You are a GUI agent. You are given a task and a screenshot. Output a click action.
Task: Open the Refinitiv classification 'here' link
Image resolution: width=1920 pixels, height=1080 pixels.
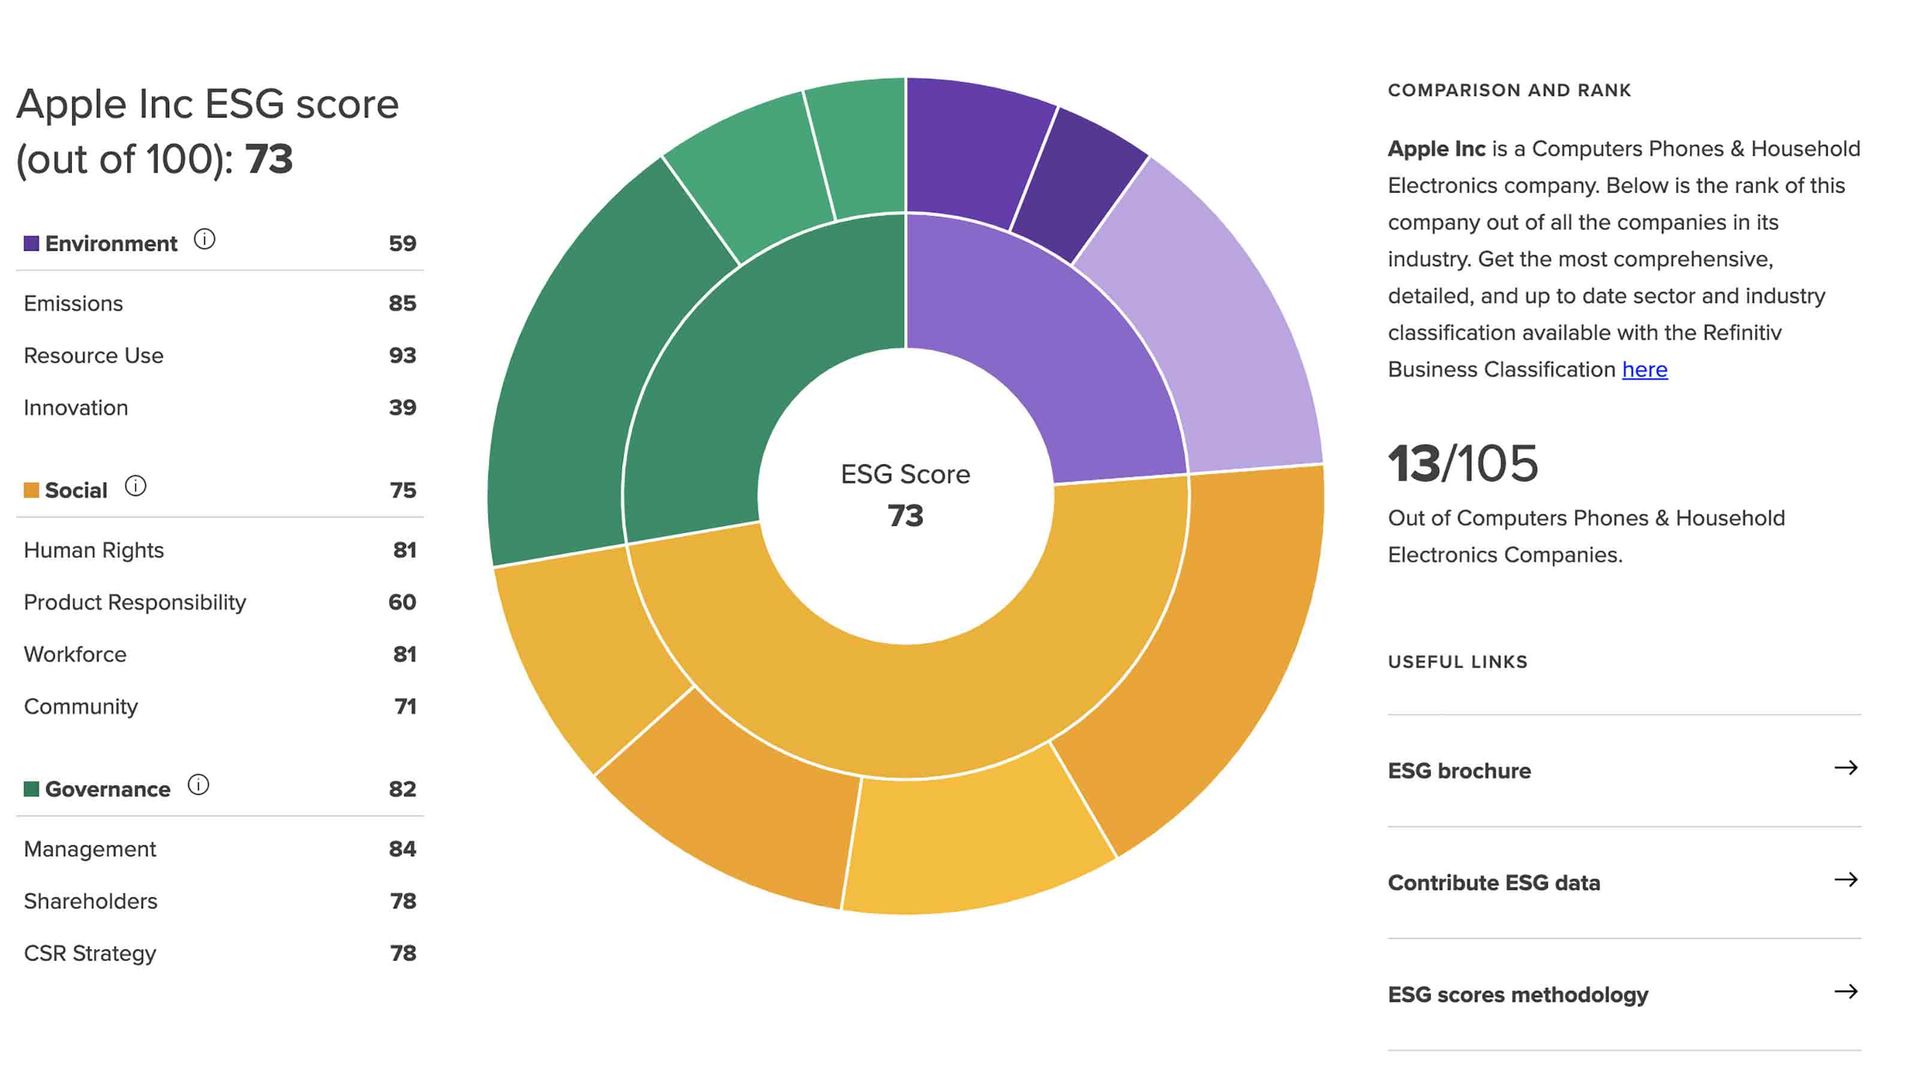tap(1644, 369)
